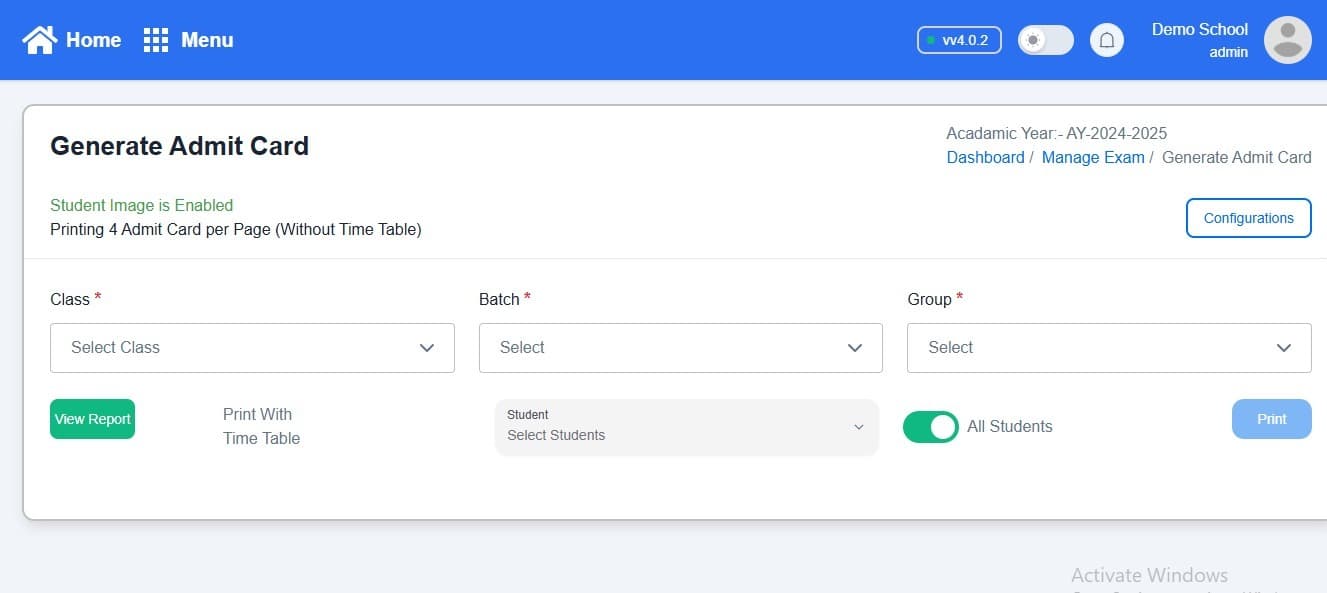Click the Home text in navbar
Image resolution: width=1327 pixels, height=593 pixels.
tap(93, 40)
